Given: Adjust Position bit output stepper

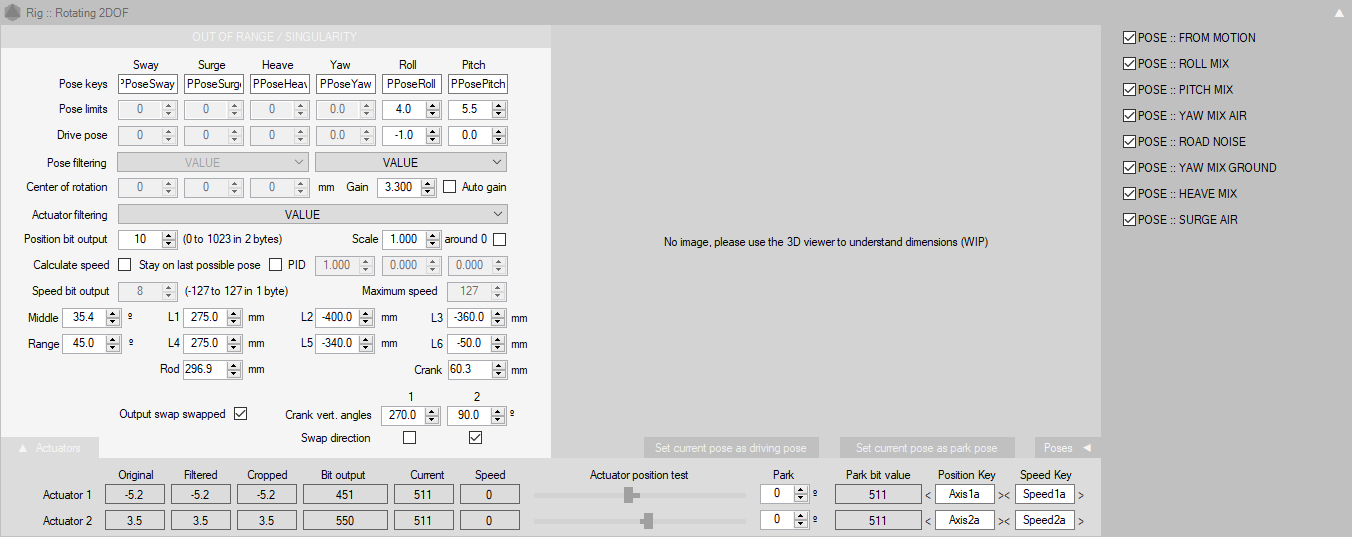Looking at the screenshot, I should coord(169,239).
